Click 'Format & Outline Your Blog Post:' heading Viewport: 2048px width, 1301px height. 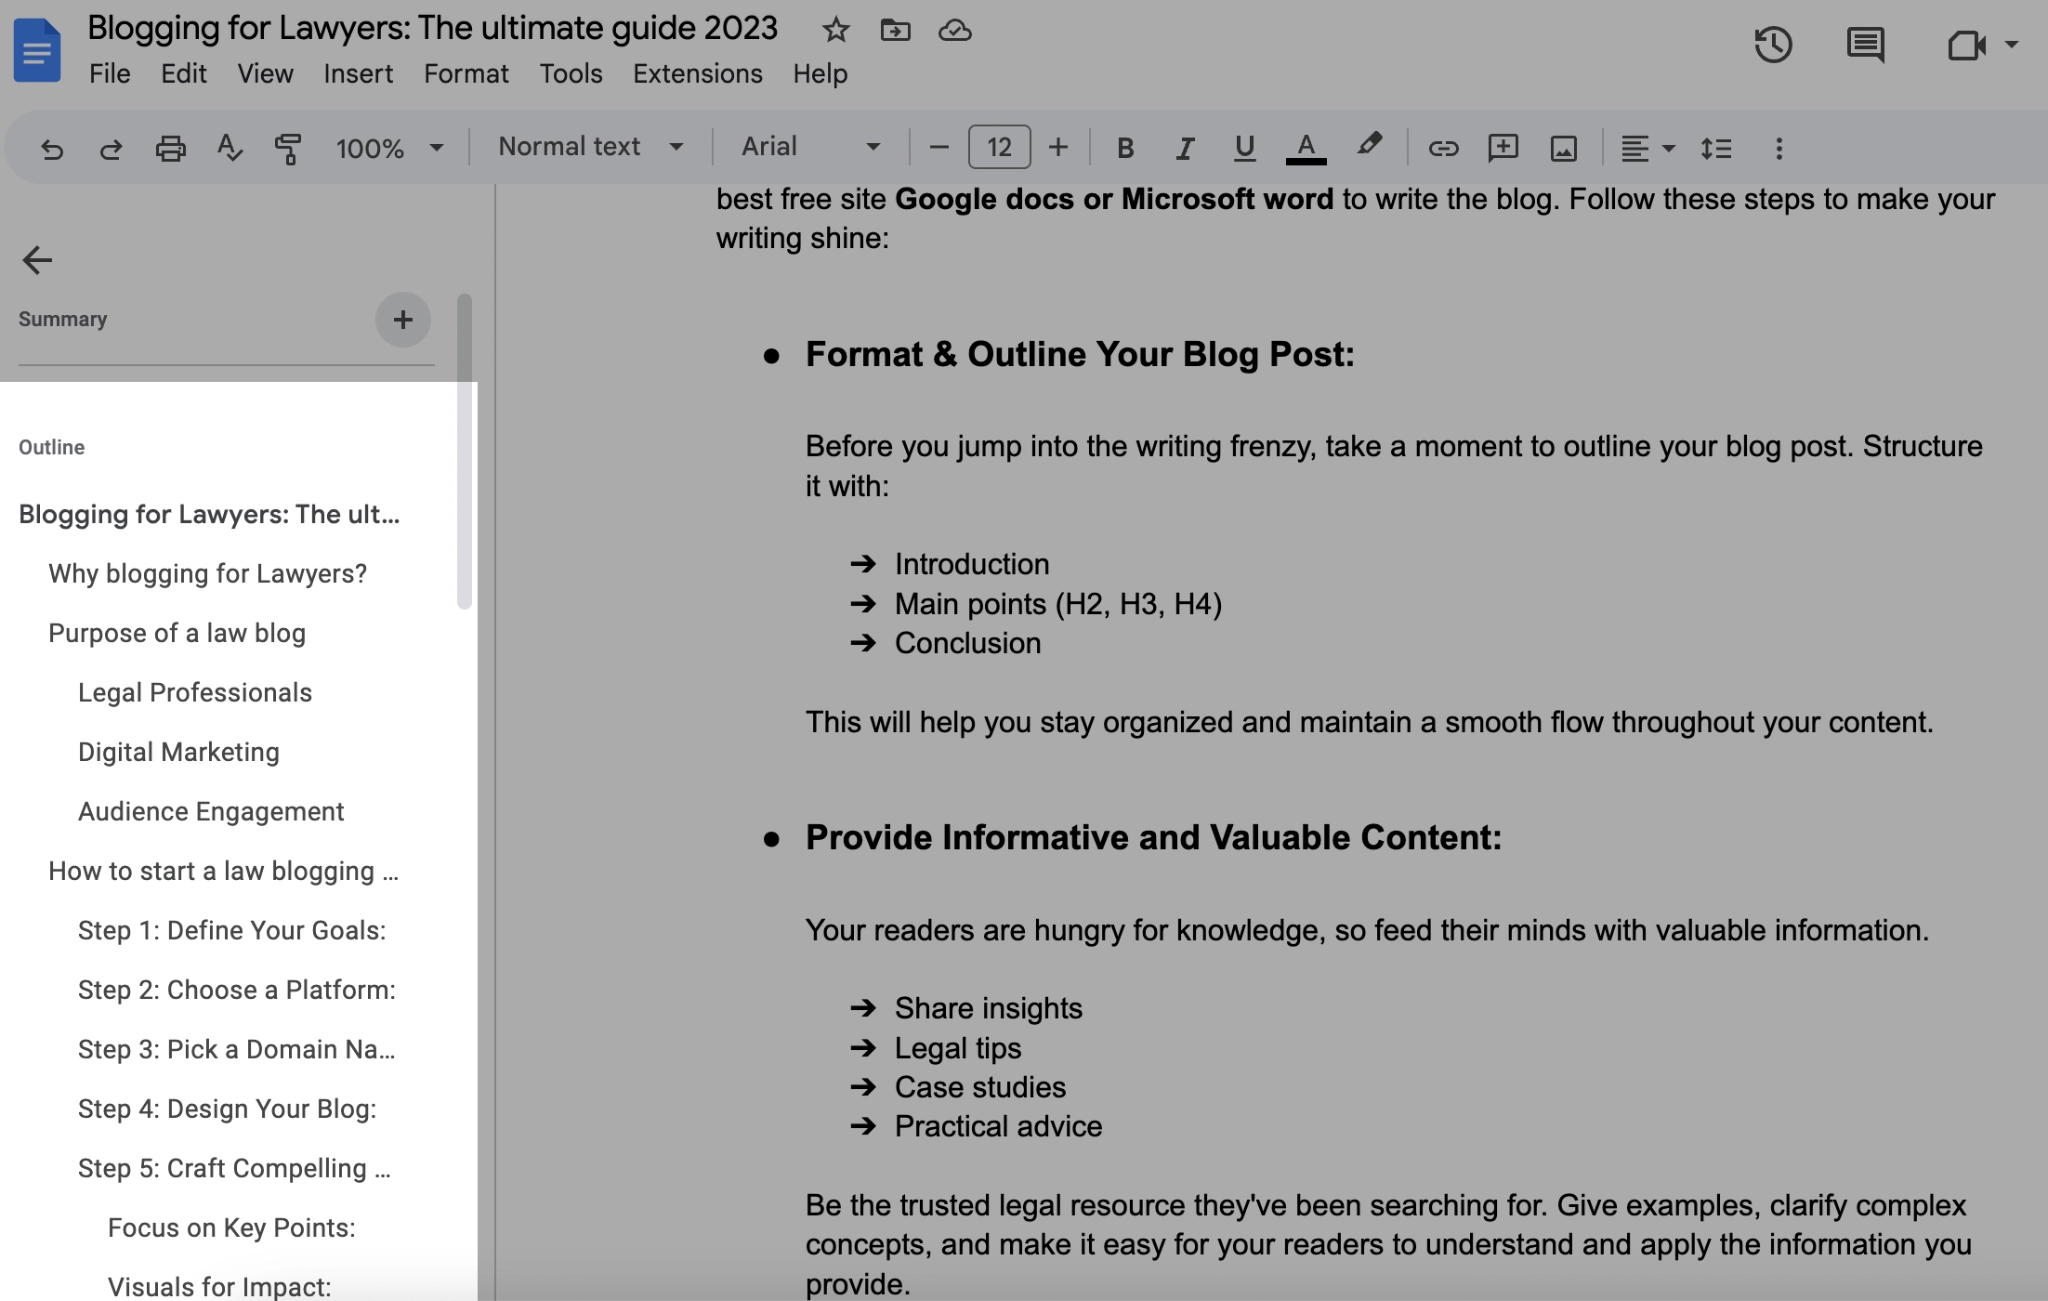tap(1080, 354)
